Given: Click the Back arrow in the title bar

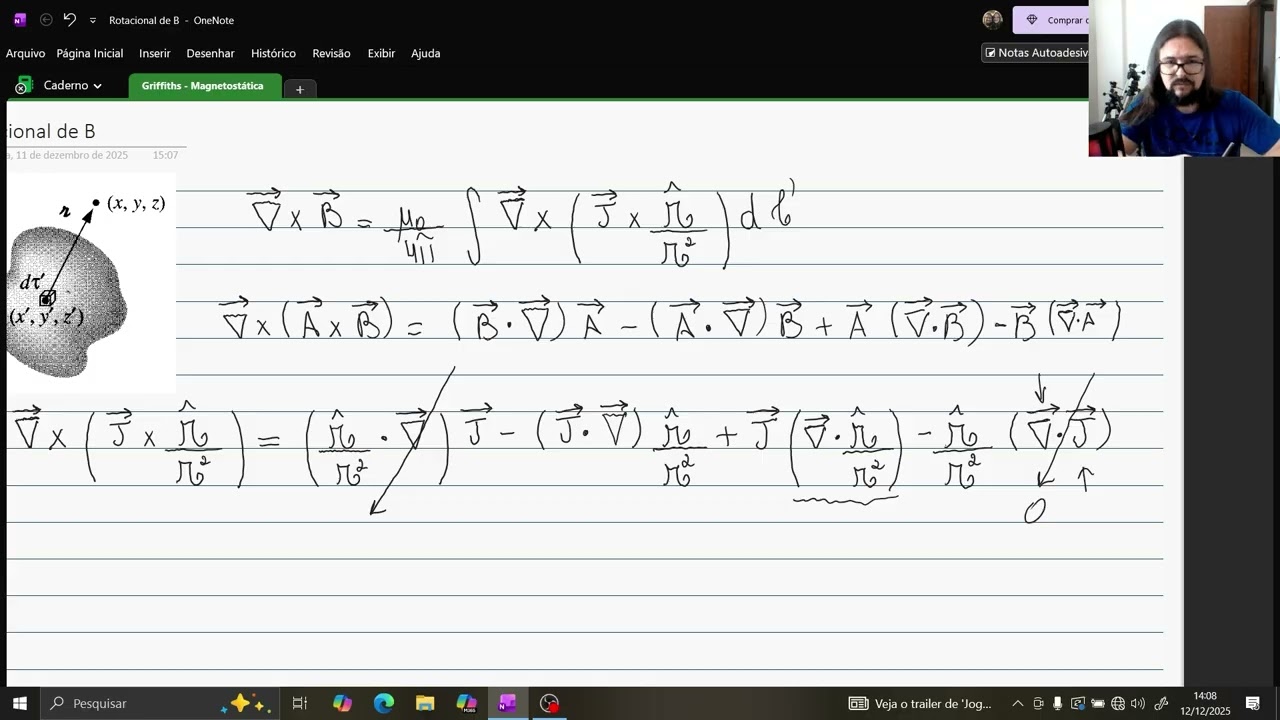Looking at the screenshot, I should click(46, 20).
